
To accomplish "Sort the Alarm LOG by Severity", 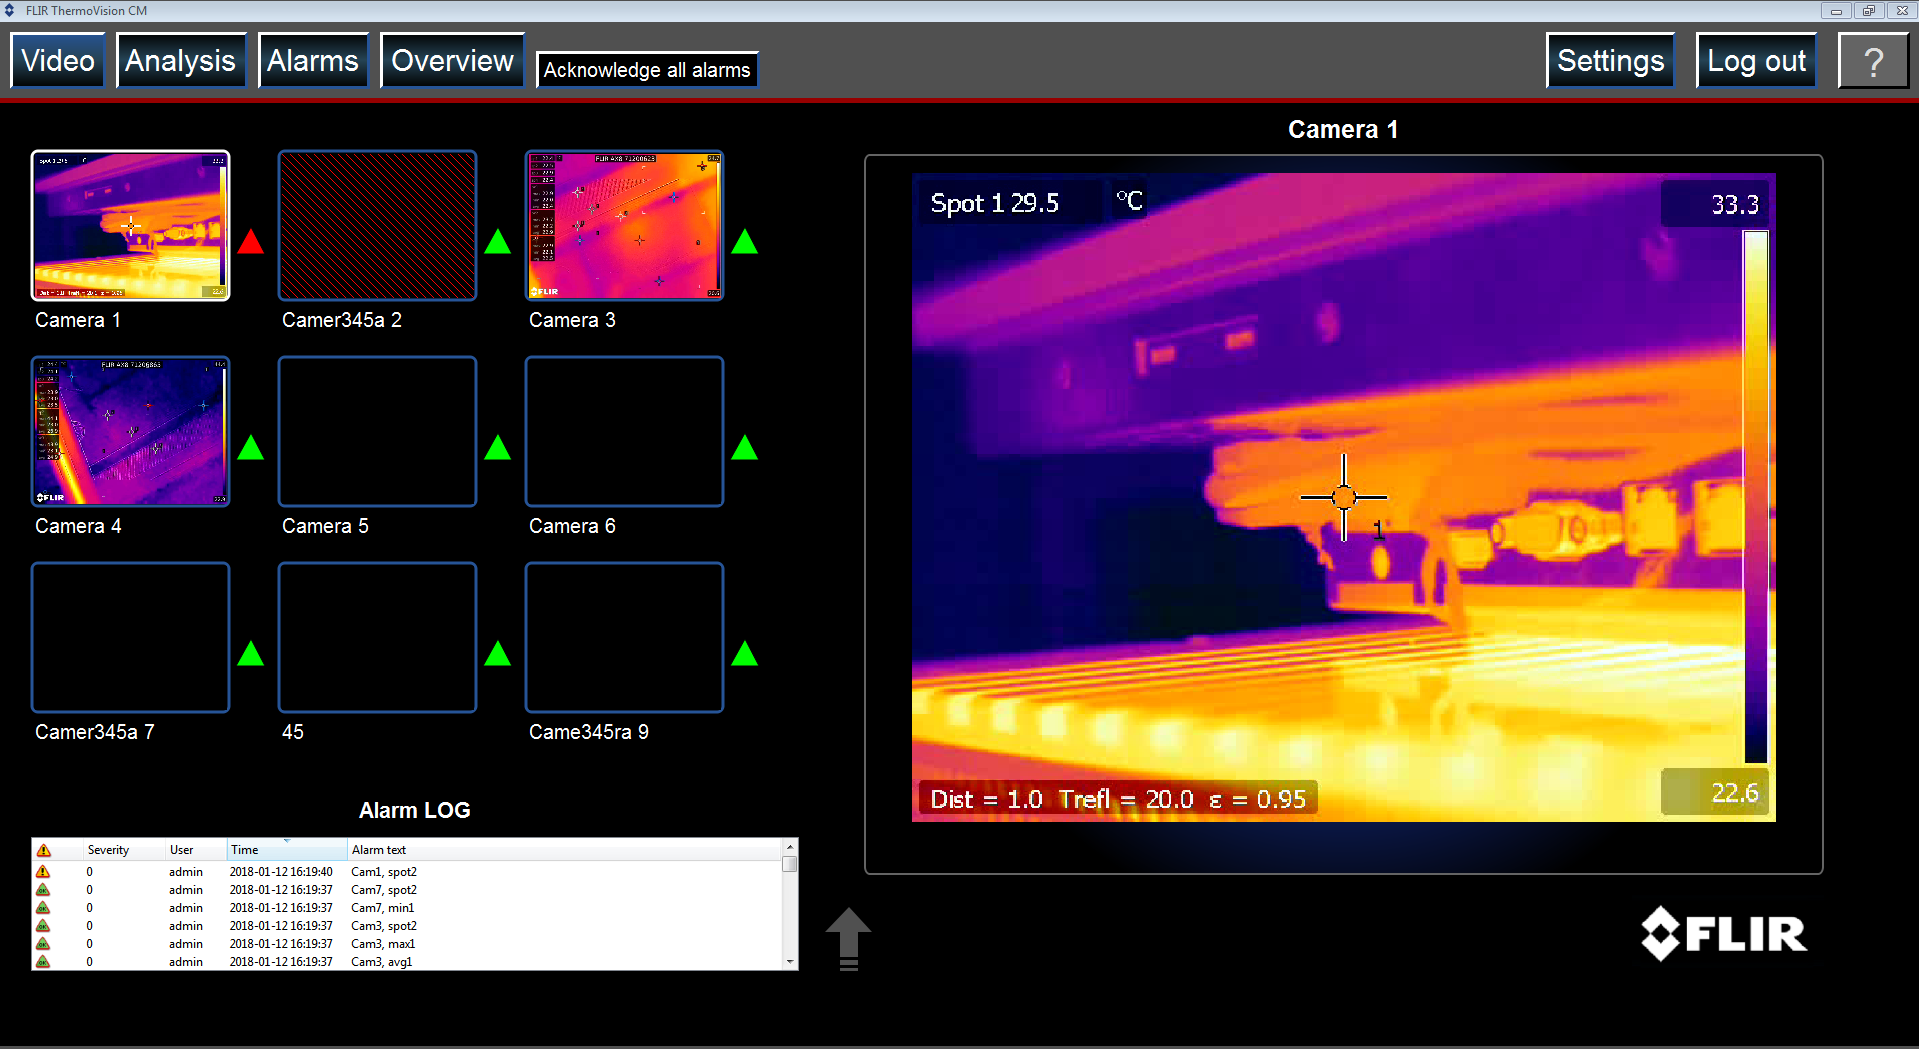I will [108, 849].
